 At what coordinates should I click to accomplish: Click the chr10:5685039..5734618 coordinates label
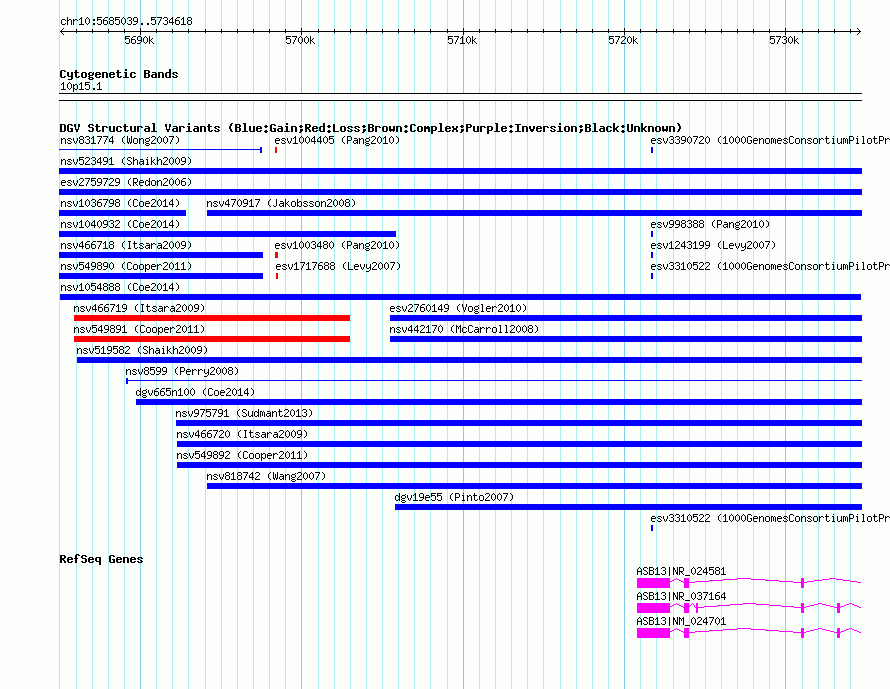pyautogui.click(x=126, y=21)
